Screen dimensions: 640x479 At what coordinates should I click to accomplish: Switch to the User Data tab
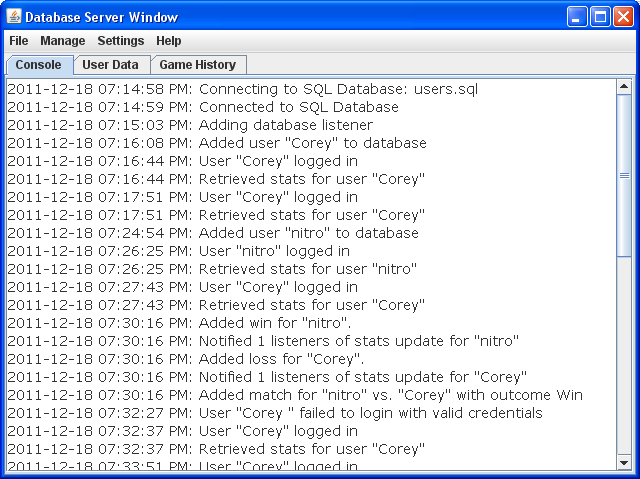110,65
